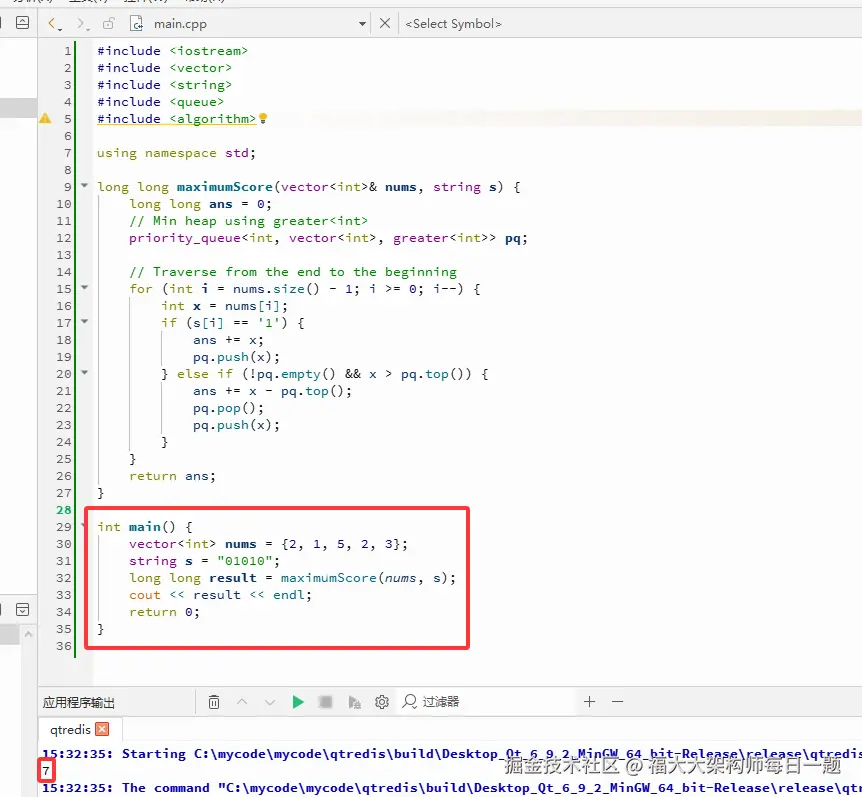862x797 pixels.
Task: Click the 'using namespace std;' line
Action: click(176, 153)
